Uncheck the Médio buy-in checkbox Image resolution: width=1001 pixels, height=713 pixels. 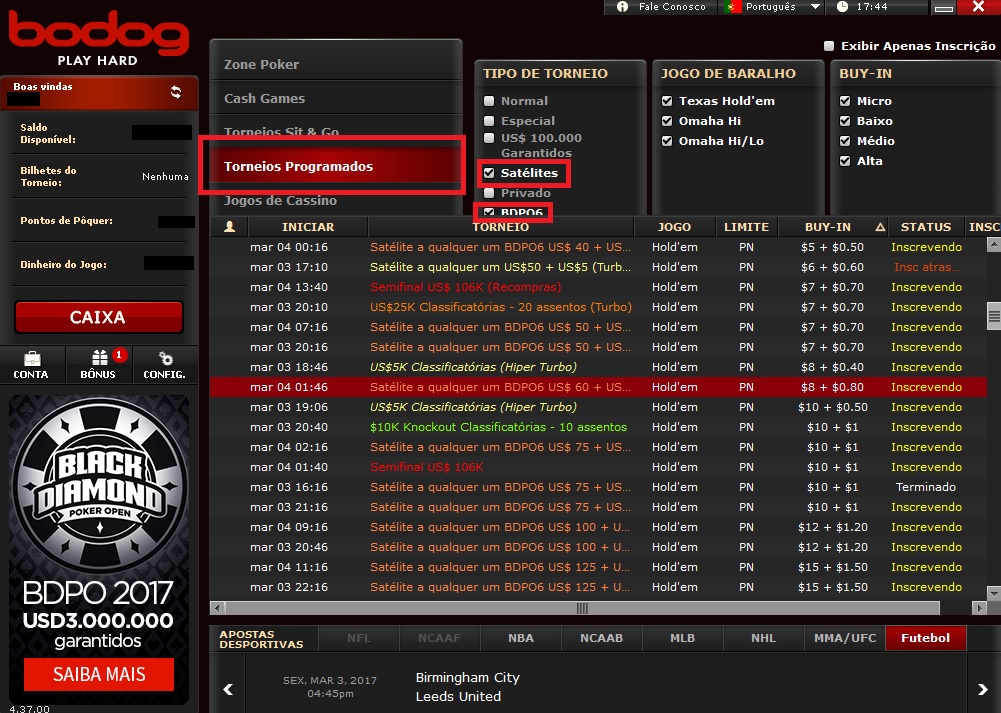coord(845,141)
